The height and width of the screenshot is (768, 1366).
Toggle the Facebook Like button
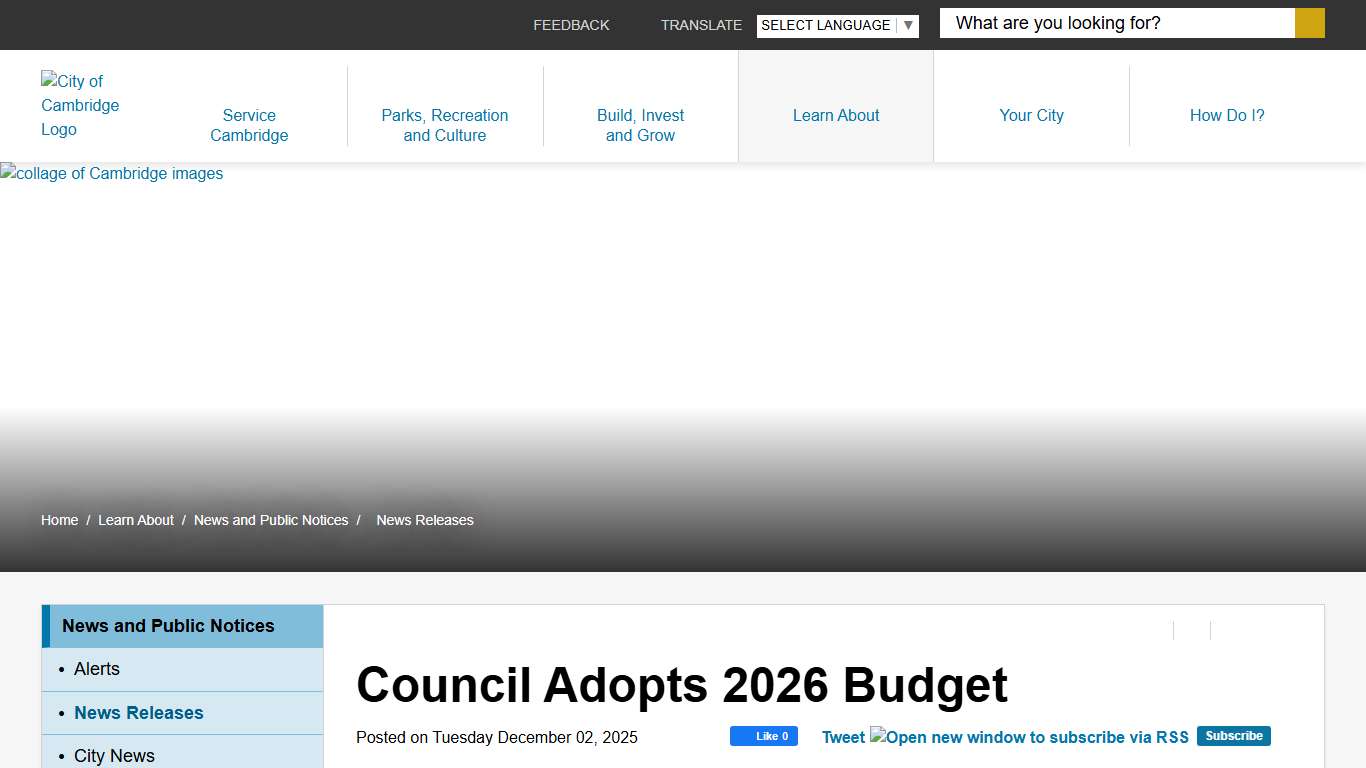coord(764,736)
